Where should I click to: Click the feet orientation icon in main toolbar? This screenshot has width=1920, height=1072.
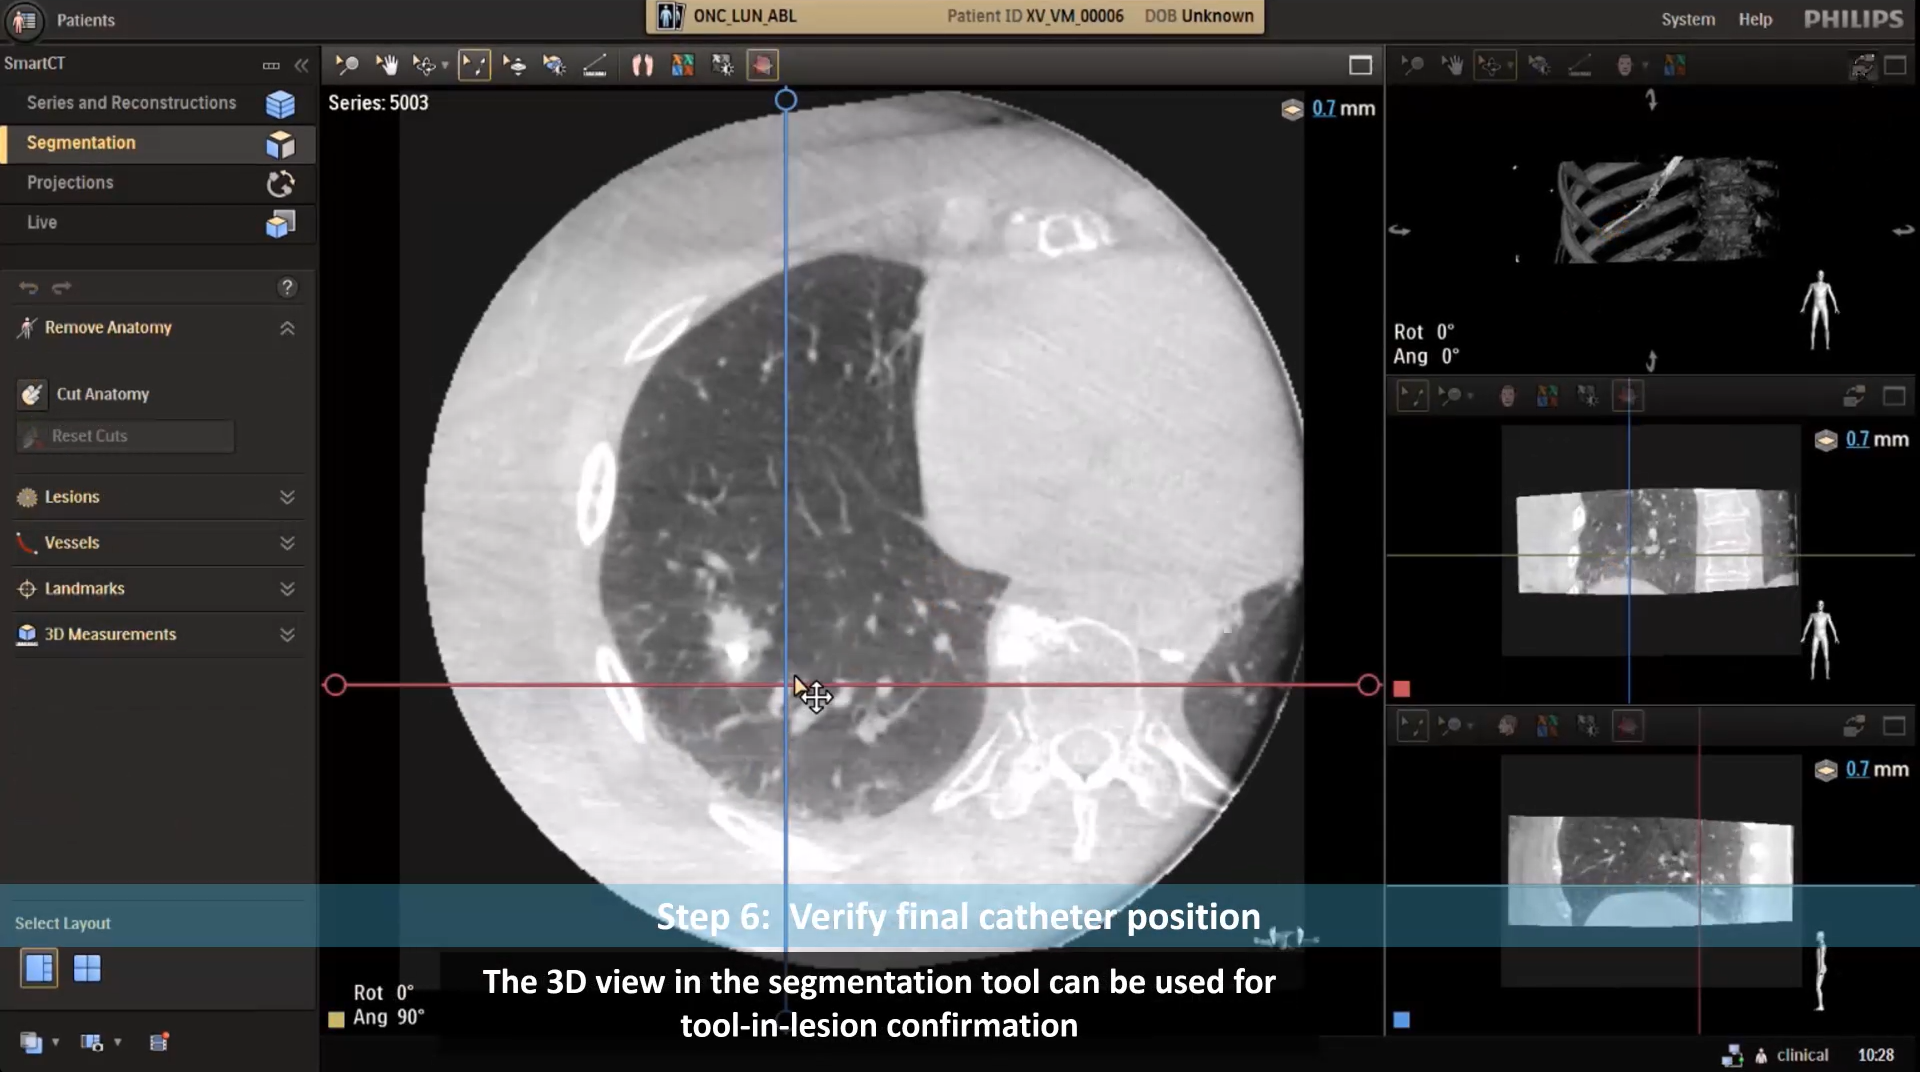pos(642,65)
